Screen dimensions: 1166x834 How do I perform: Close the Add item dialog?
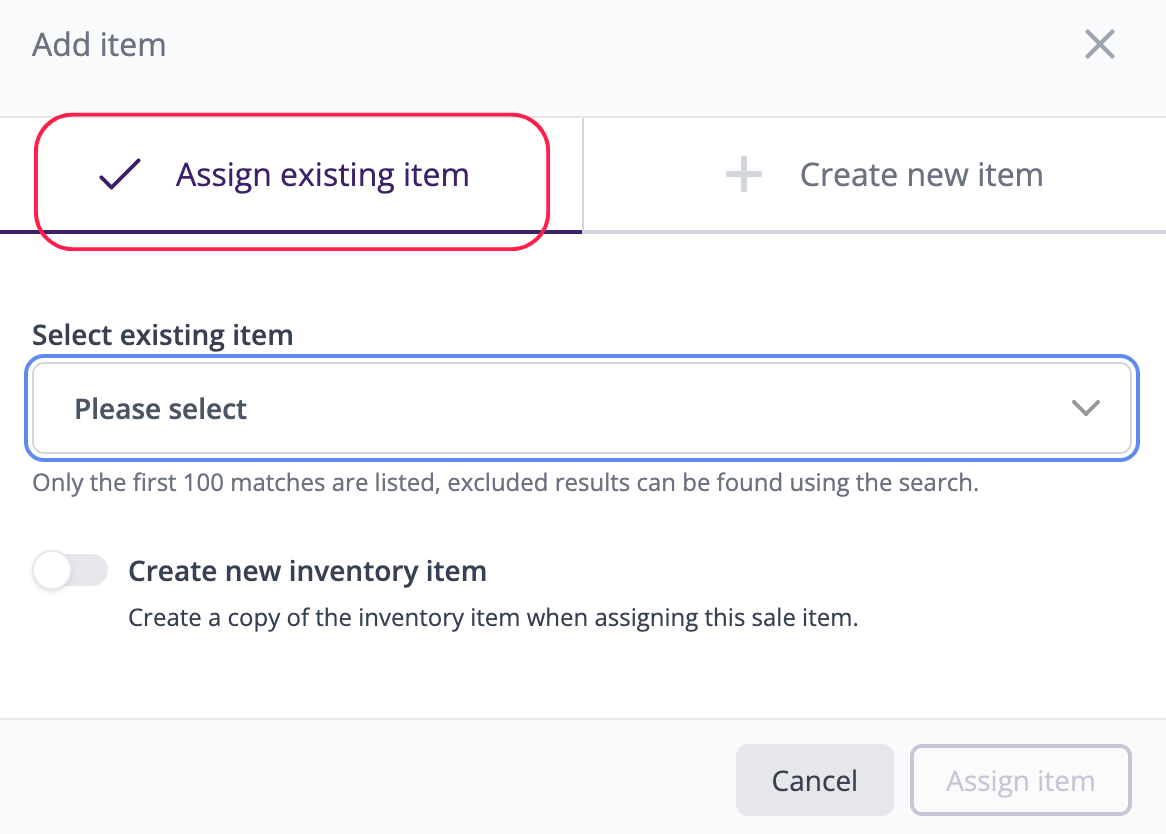point(1099,45)
